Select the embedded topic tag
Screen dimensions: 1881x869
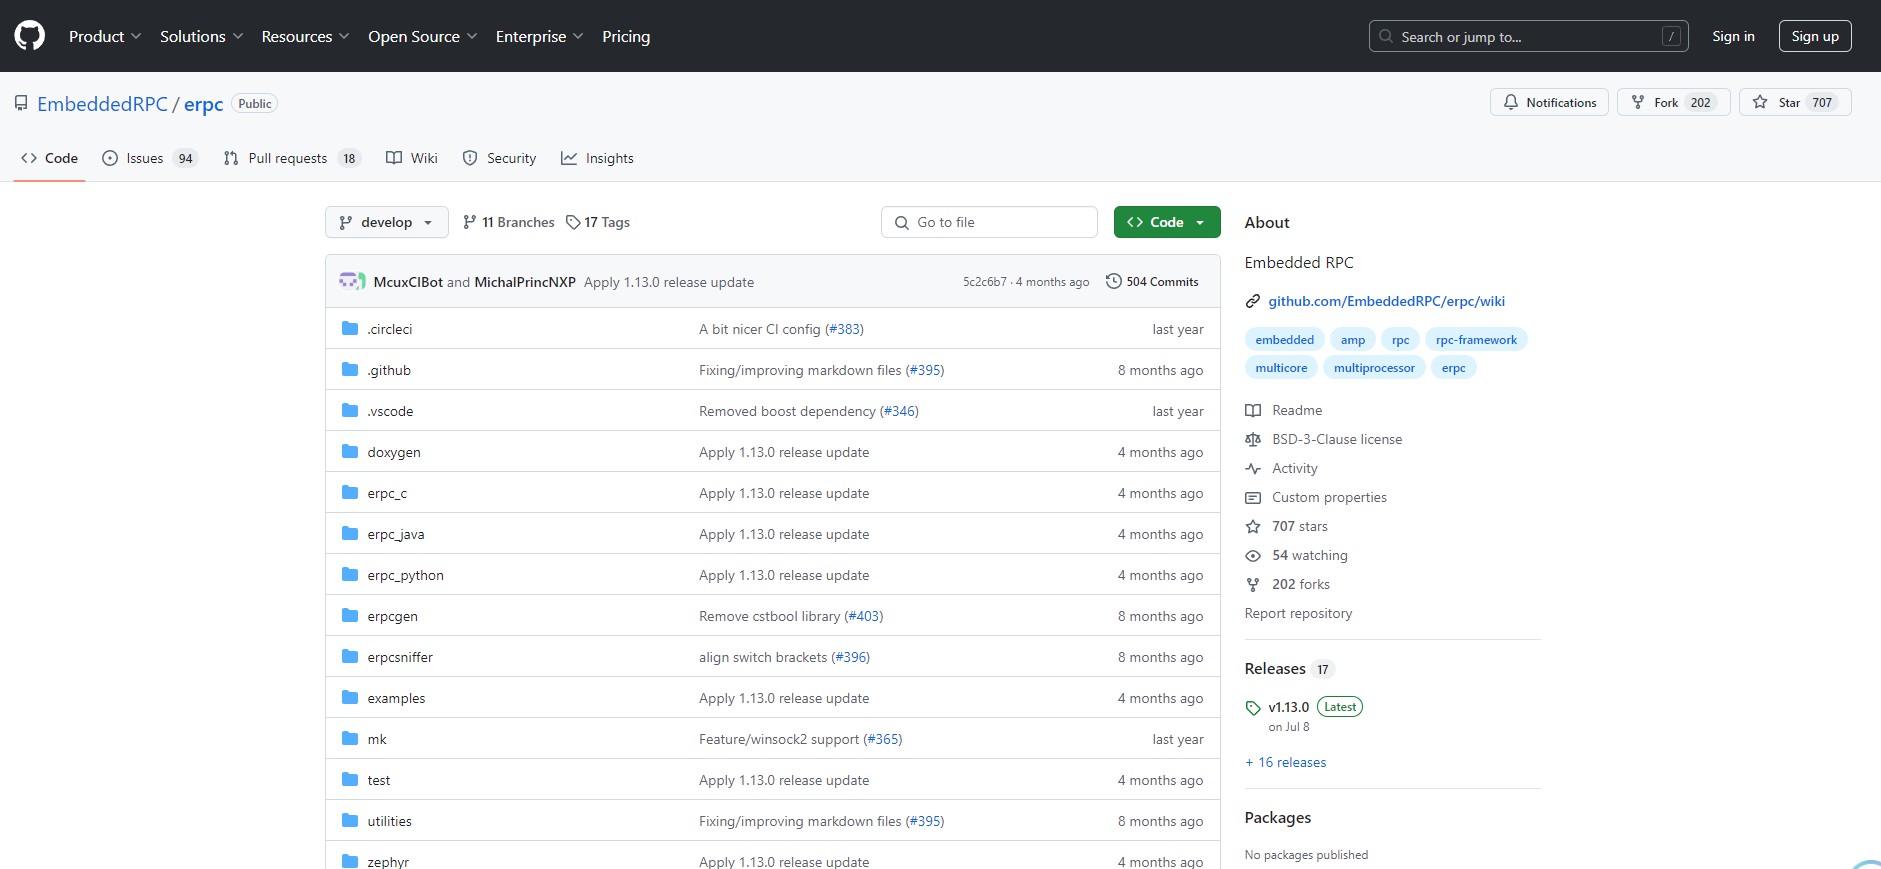tap(1285, 340)
